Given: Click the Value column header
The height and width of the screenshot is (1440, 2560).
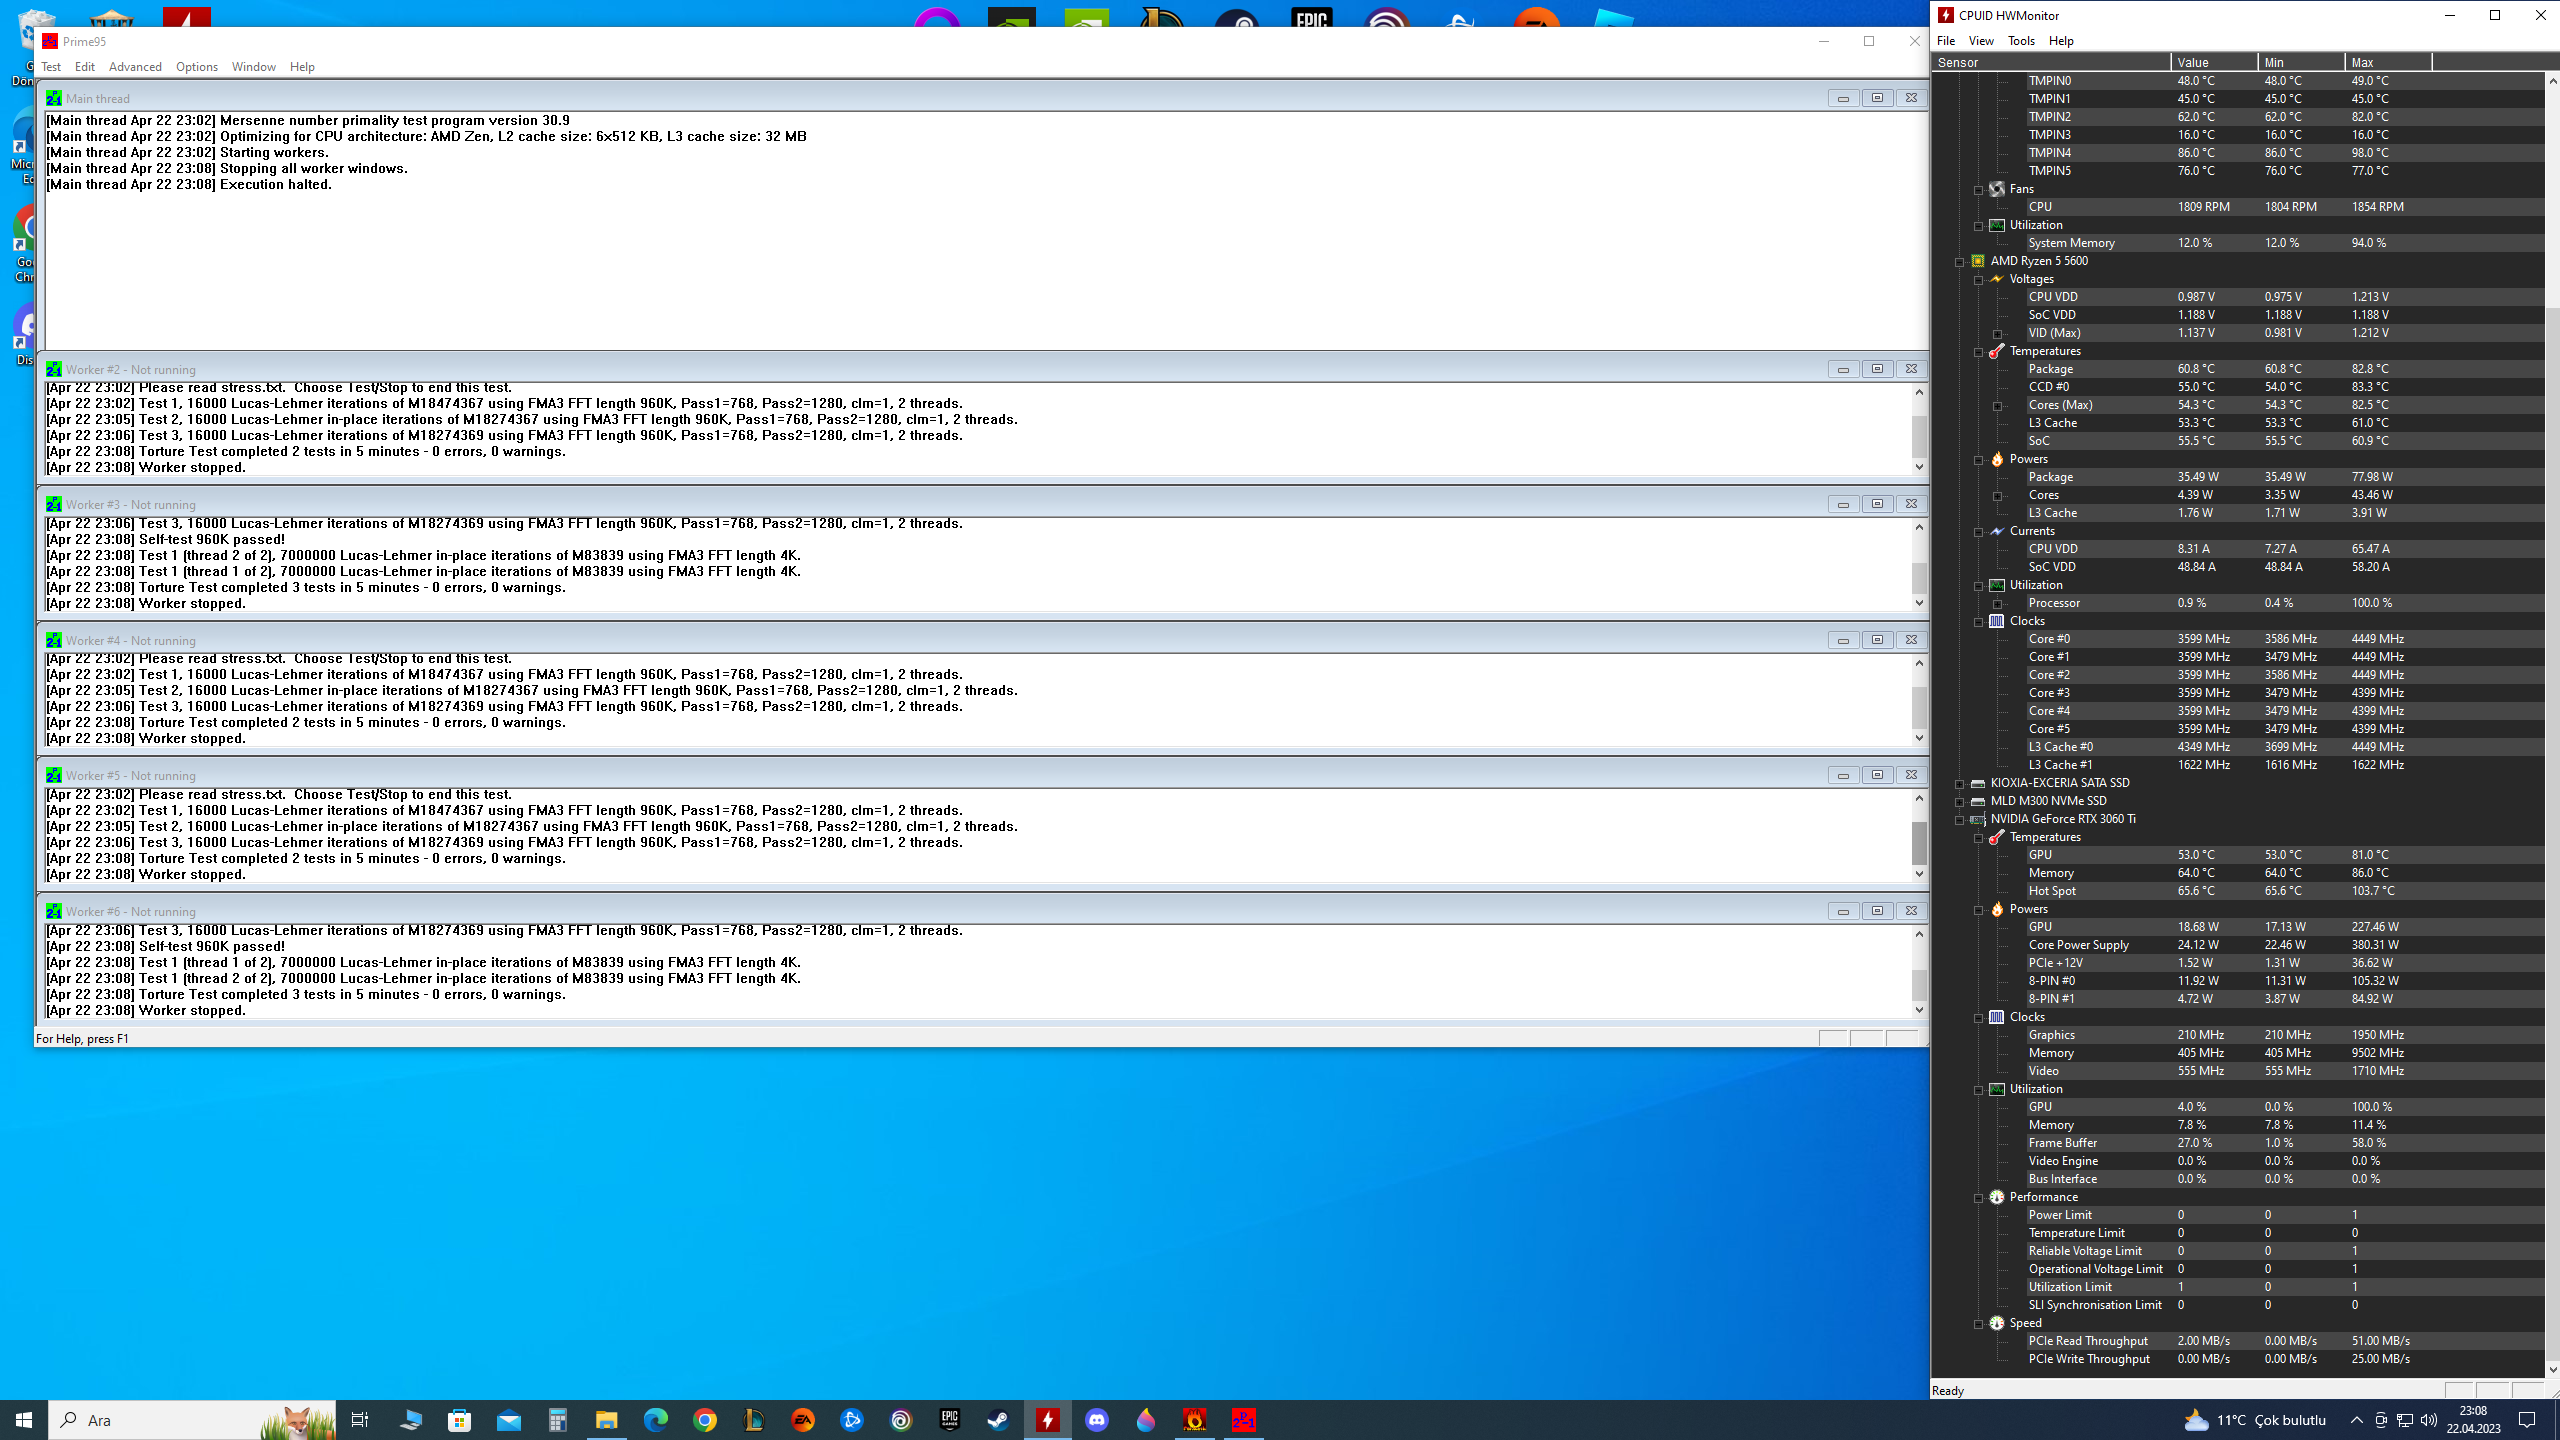Looking at the screenshot, I should pyautogui.click(x=2214, y=62).
